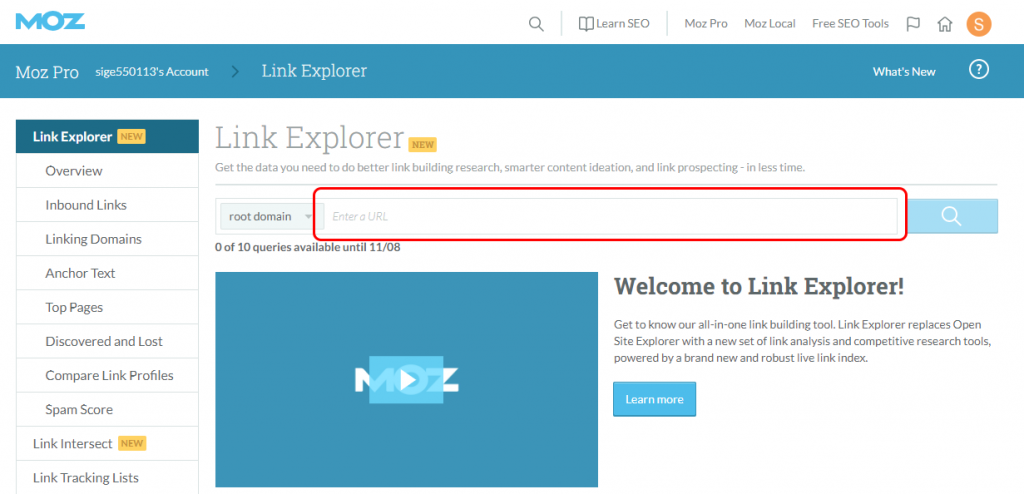Select Link Explorer in sidebar

tap(107, 137)
